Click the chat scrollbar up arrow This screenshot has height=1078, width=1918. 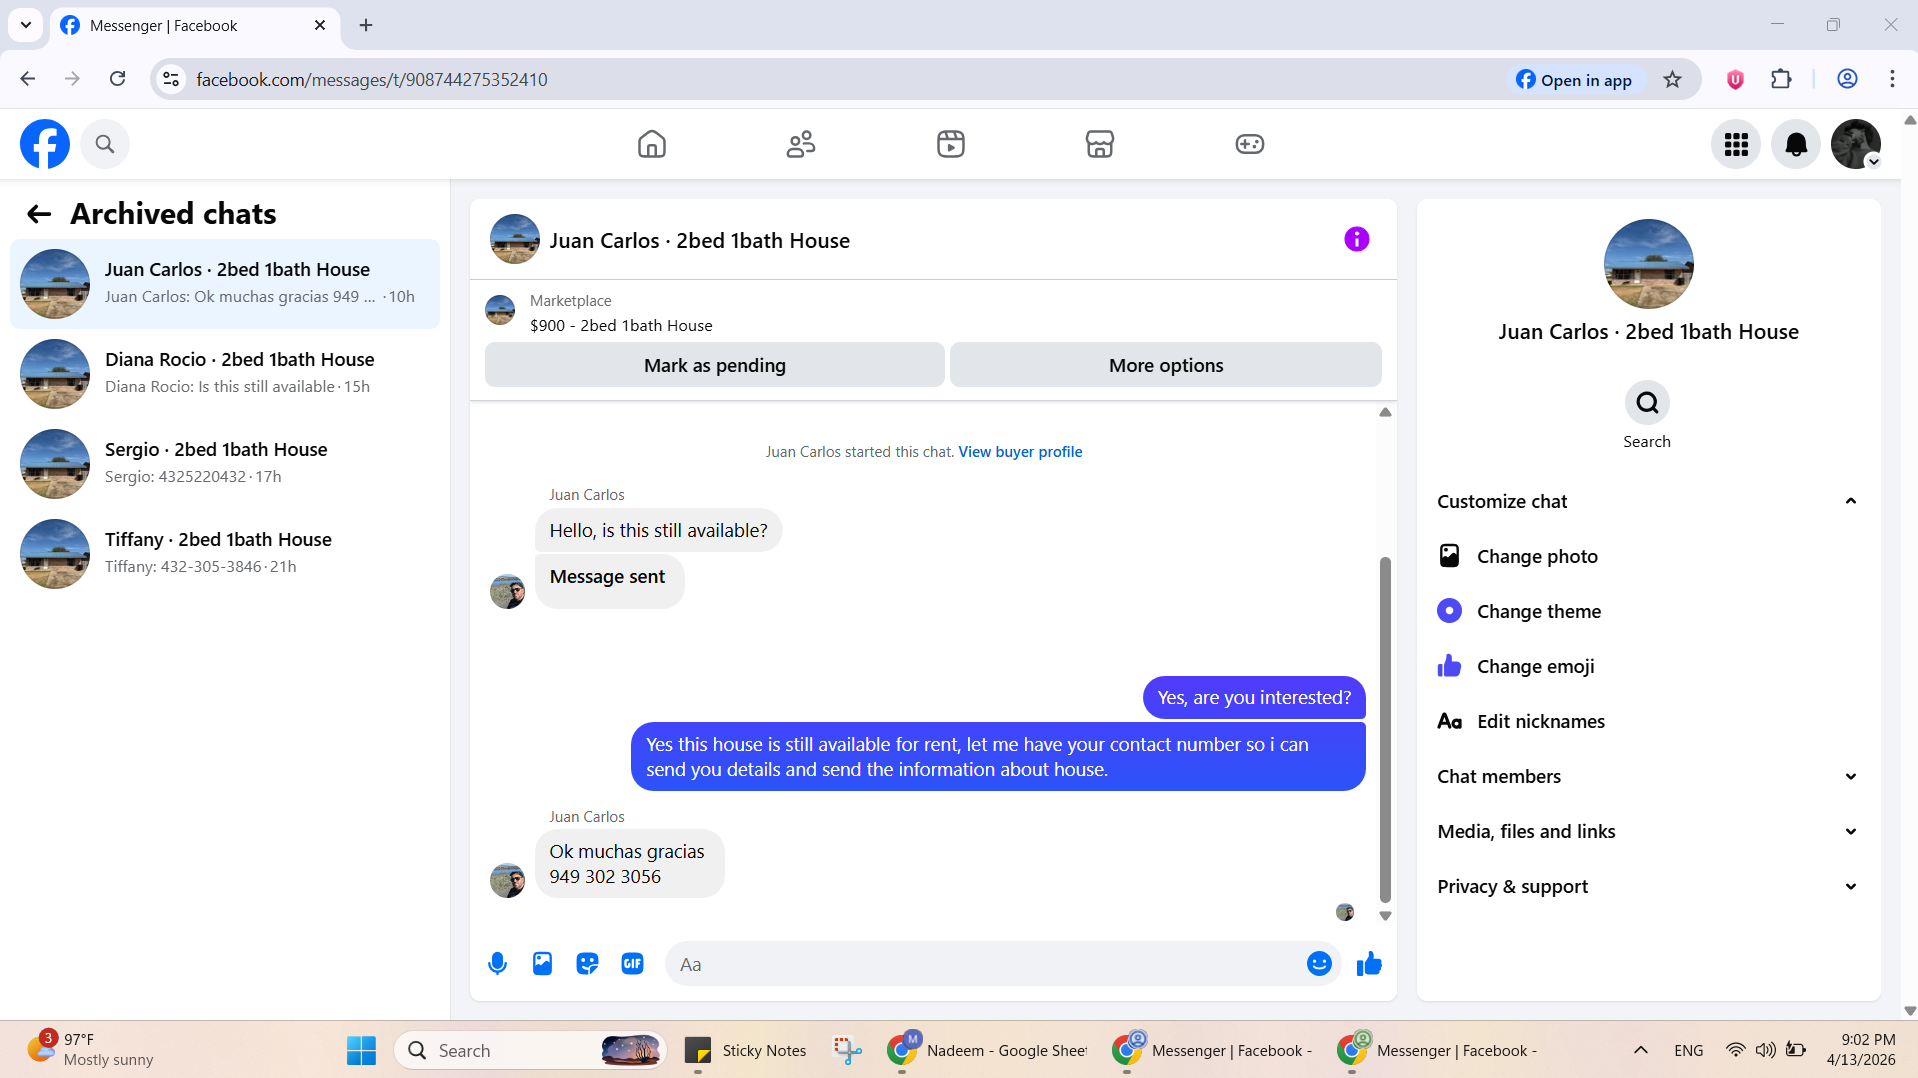[x=1385, y=412]
